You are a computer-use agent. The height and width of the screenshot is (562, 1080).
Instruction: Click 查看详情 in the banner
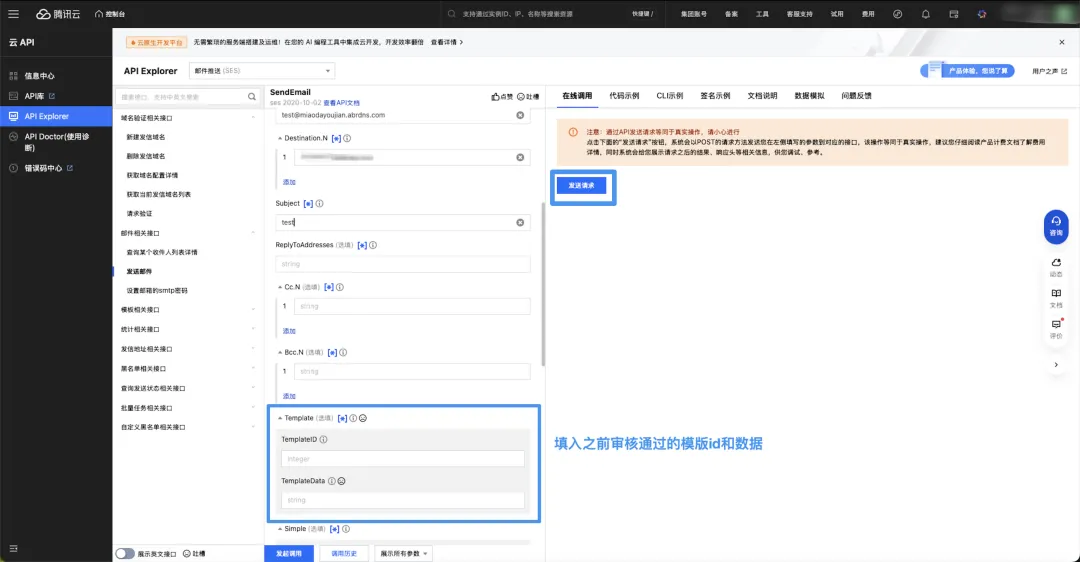click(446, 42)
